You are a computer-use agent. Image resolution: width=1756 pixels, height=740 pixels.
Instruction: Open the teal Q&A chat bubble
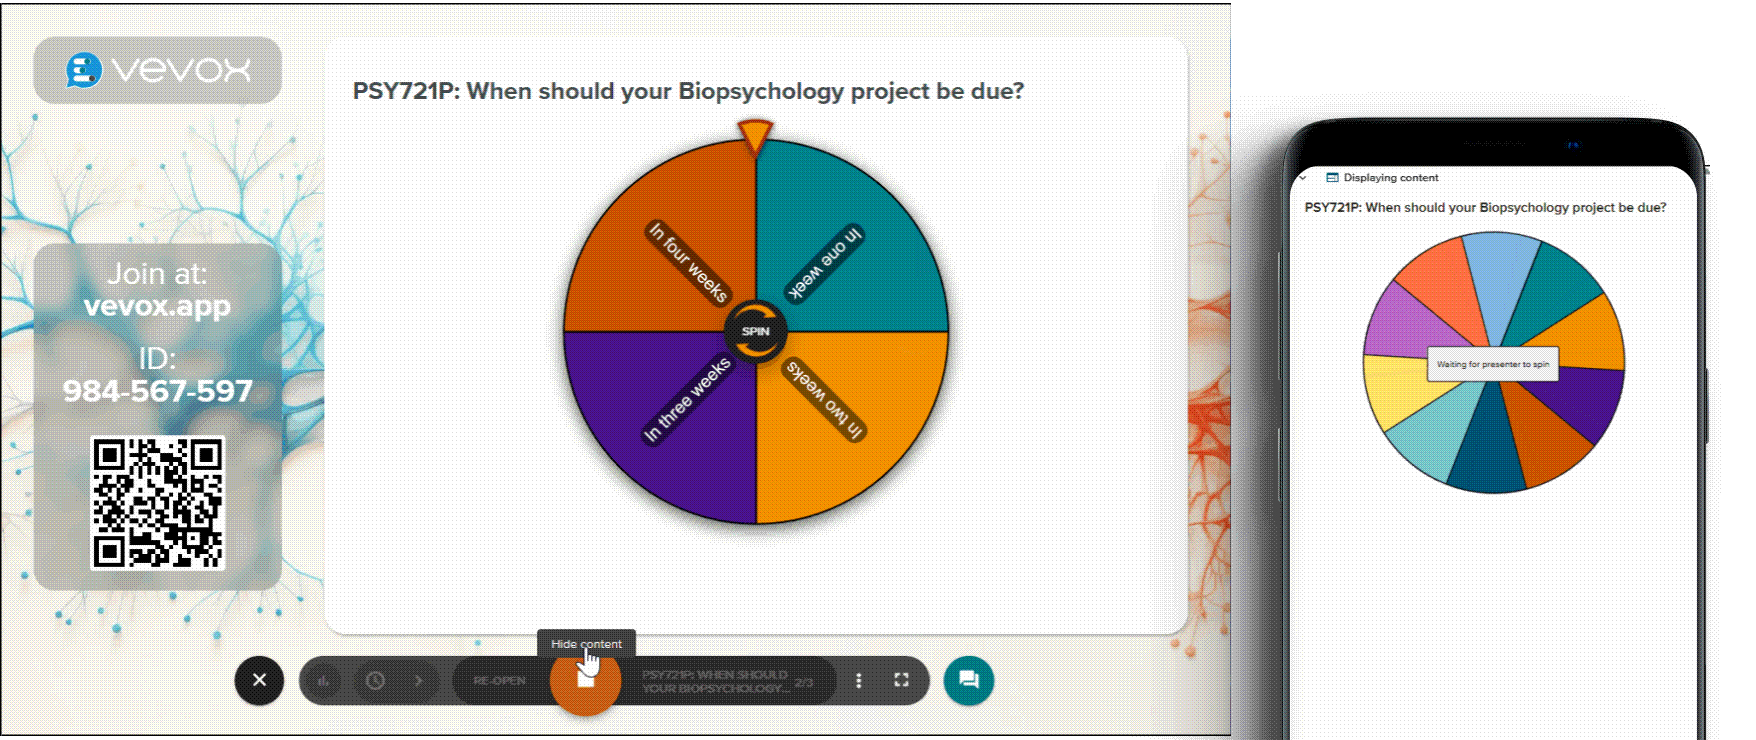[x=968, y=680]
